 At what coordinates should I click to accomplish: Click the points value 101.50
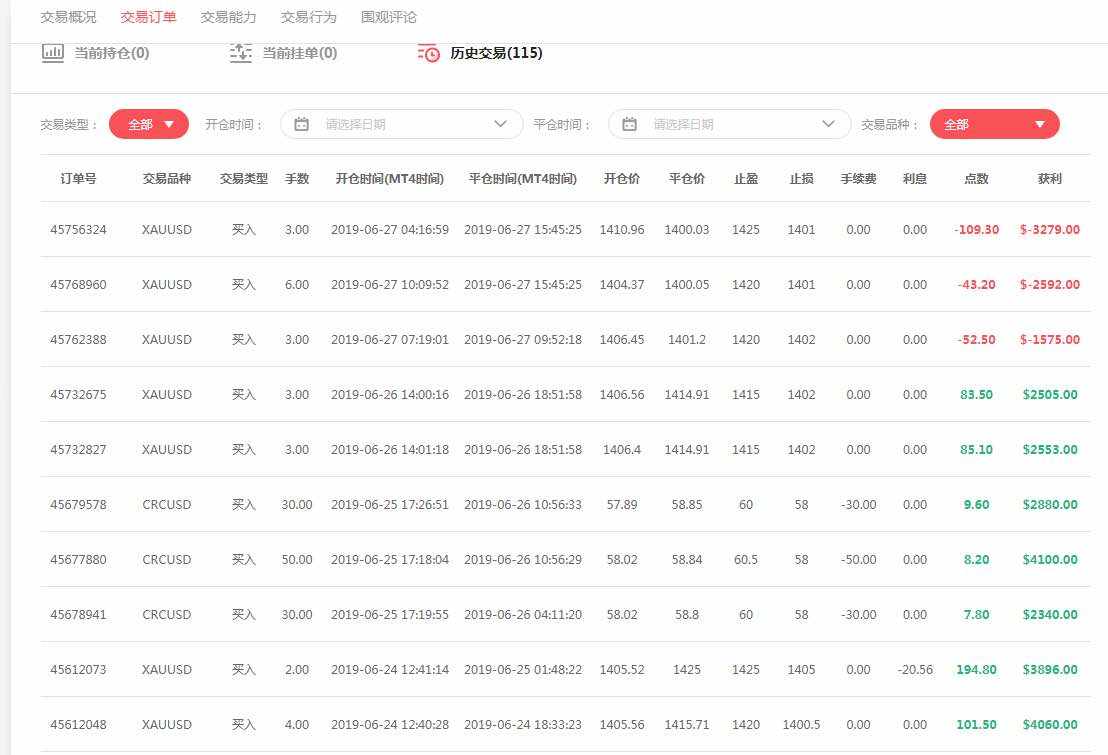point(977,725)
